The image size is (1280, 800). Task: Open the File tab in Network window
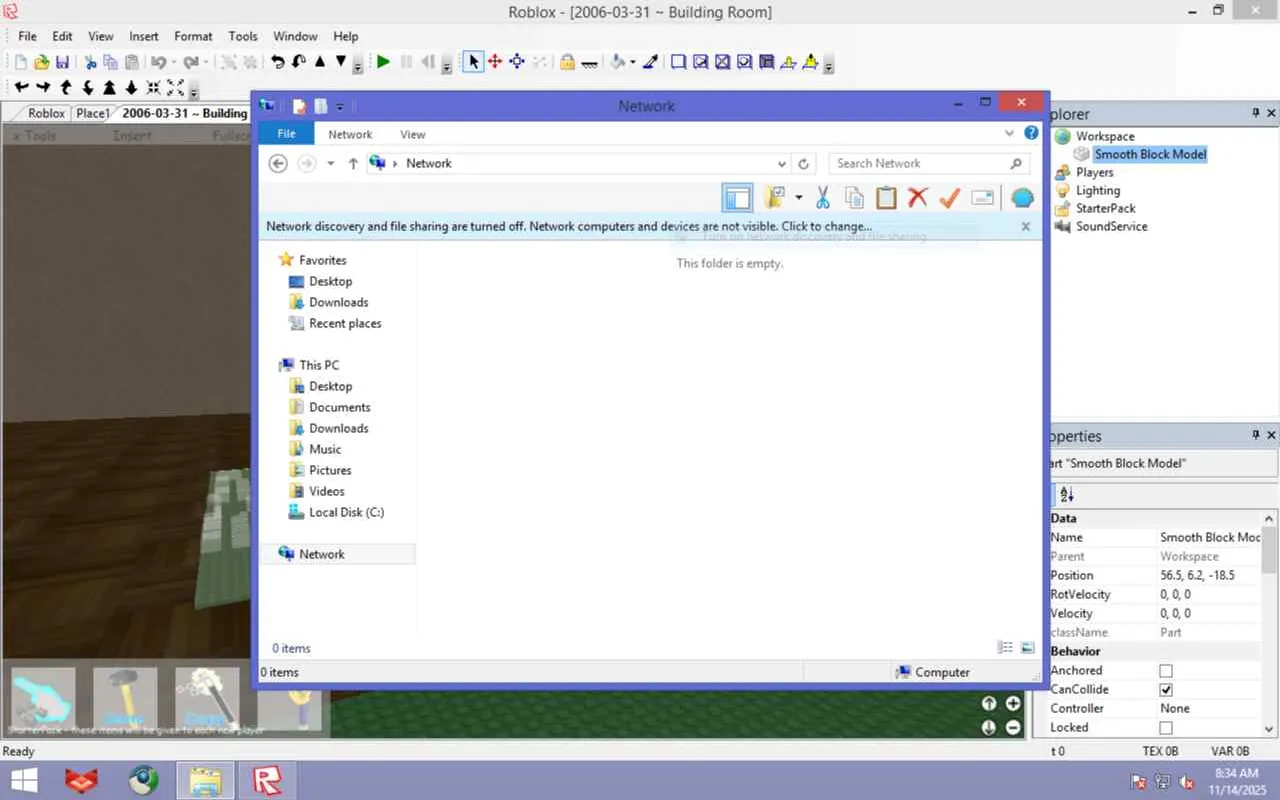click(x=286, y=134)
